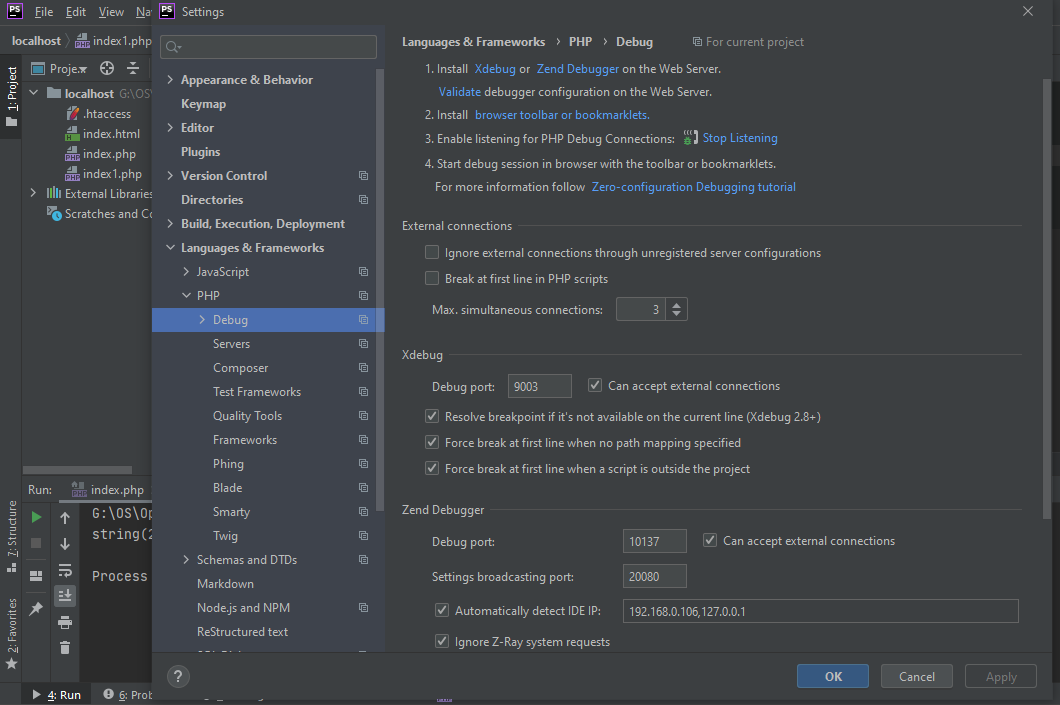Open the Zend Debugger link
1060x705 pixels.
tap(577, 69)
